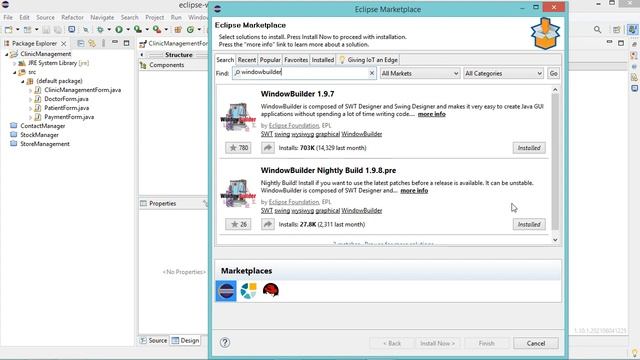This screenshot has height=360, width=640.
Task: Expand the JRE System Library node
Action: (14, 63)
